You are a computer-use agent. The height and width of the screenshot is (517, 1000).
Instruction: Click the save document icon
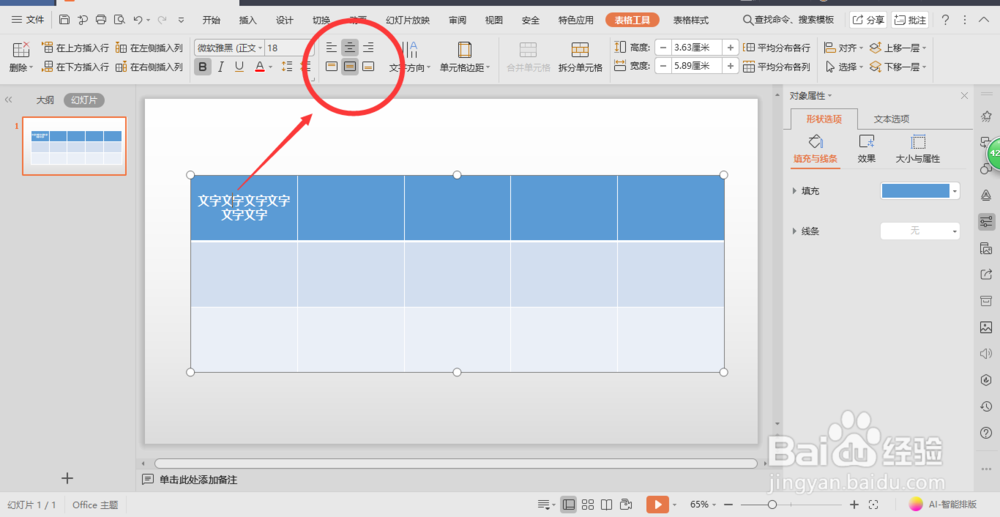tap(64, 20)
